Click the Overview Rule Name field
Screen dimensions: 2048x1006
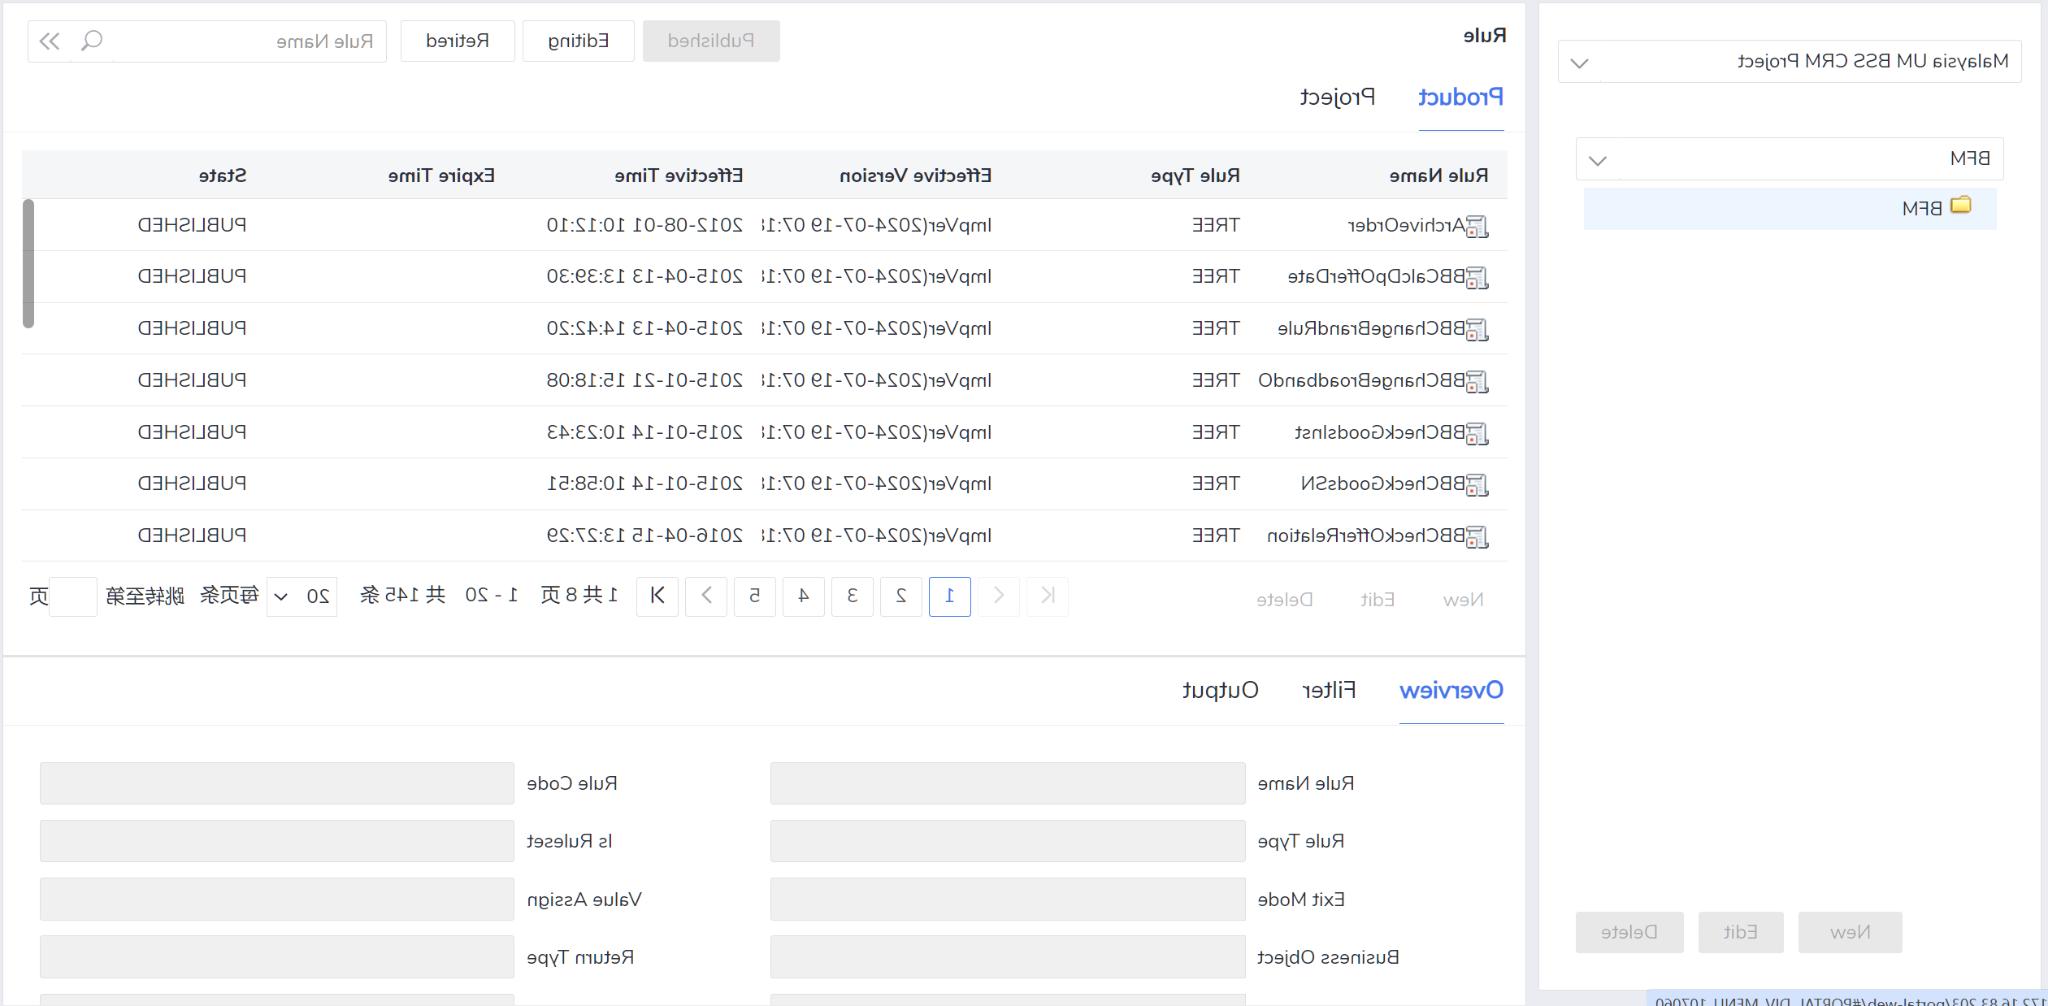click(1007, 783)
